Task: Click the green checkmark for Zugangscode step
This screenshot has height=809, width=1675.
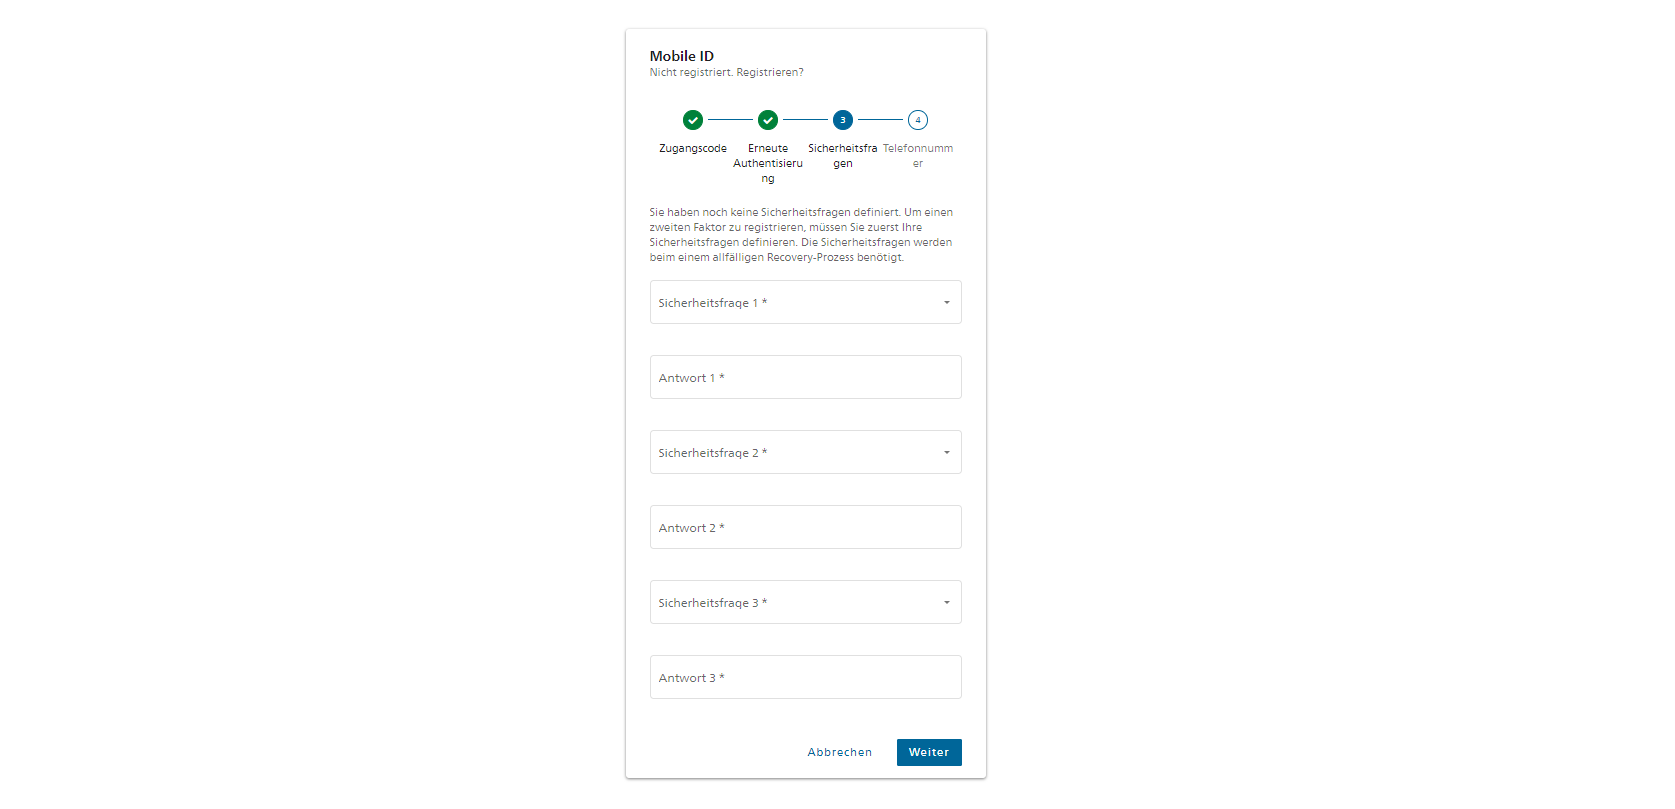Action: point(693,120)
